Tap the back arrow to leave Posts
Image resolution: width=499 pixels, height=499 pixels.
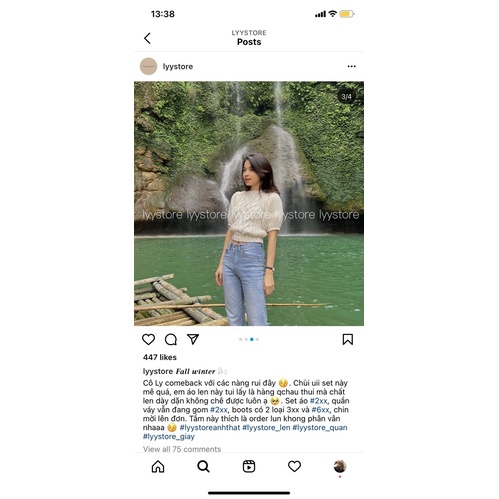point(147,38)
